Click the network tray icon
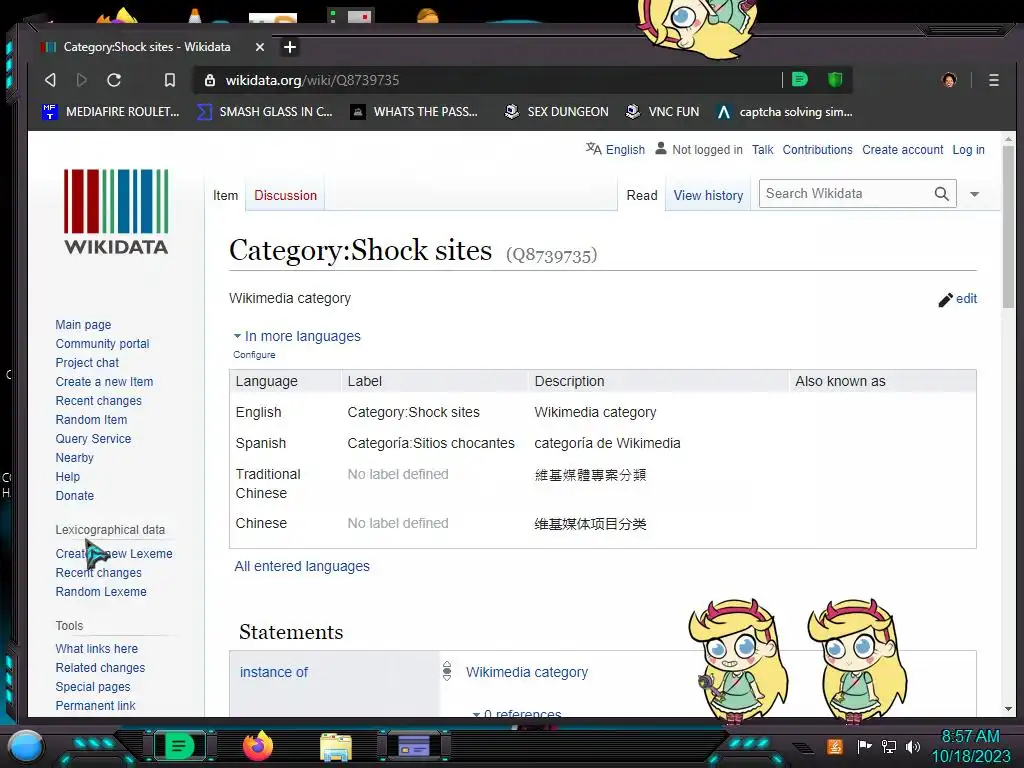This screenshot has width=1024, height=768. coord(888,746)
